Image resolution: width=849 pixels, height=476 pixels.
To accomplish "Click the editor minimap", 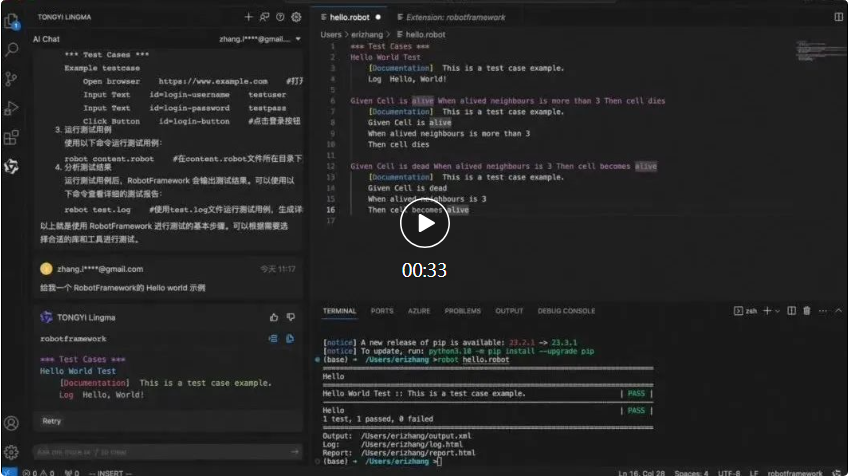I will (821, 50).
